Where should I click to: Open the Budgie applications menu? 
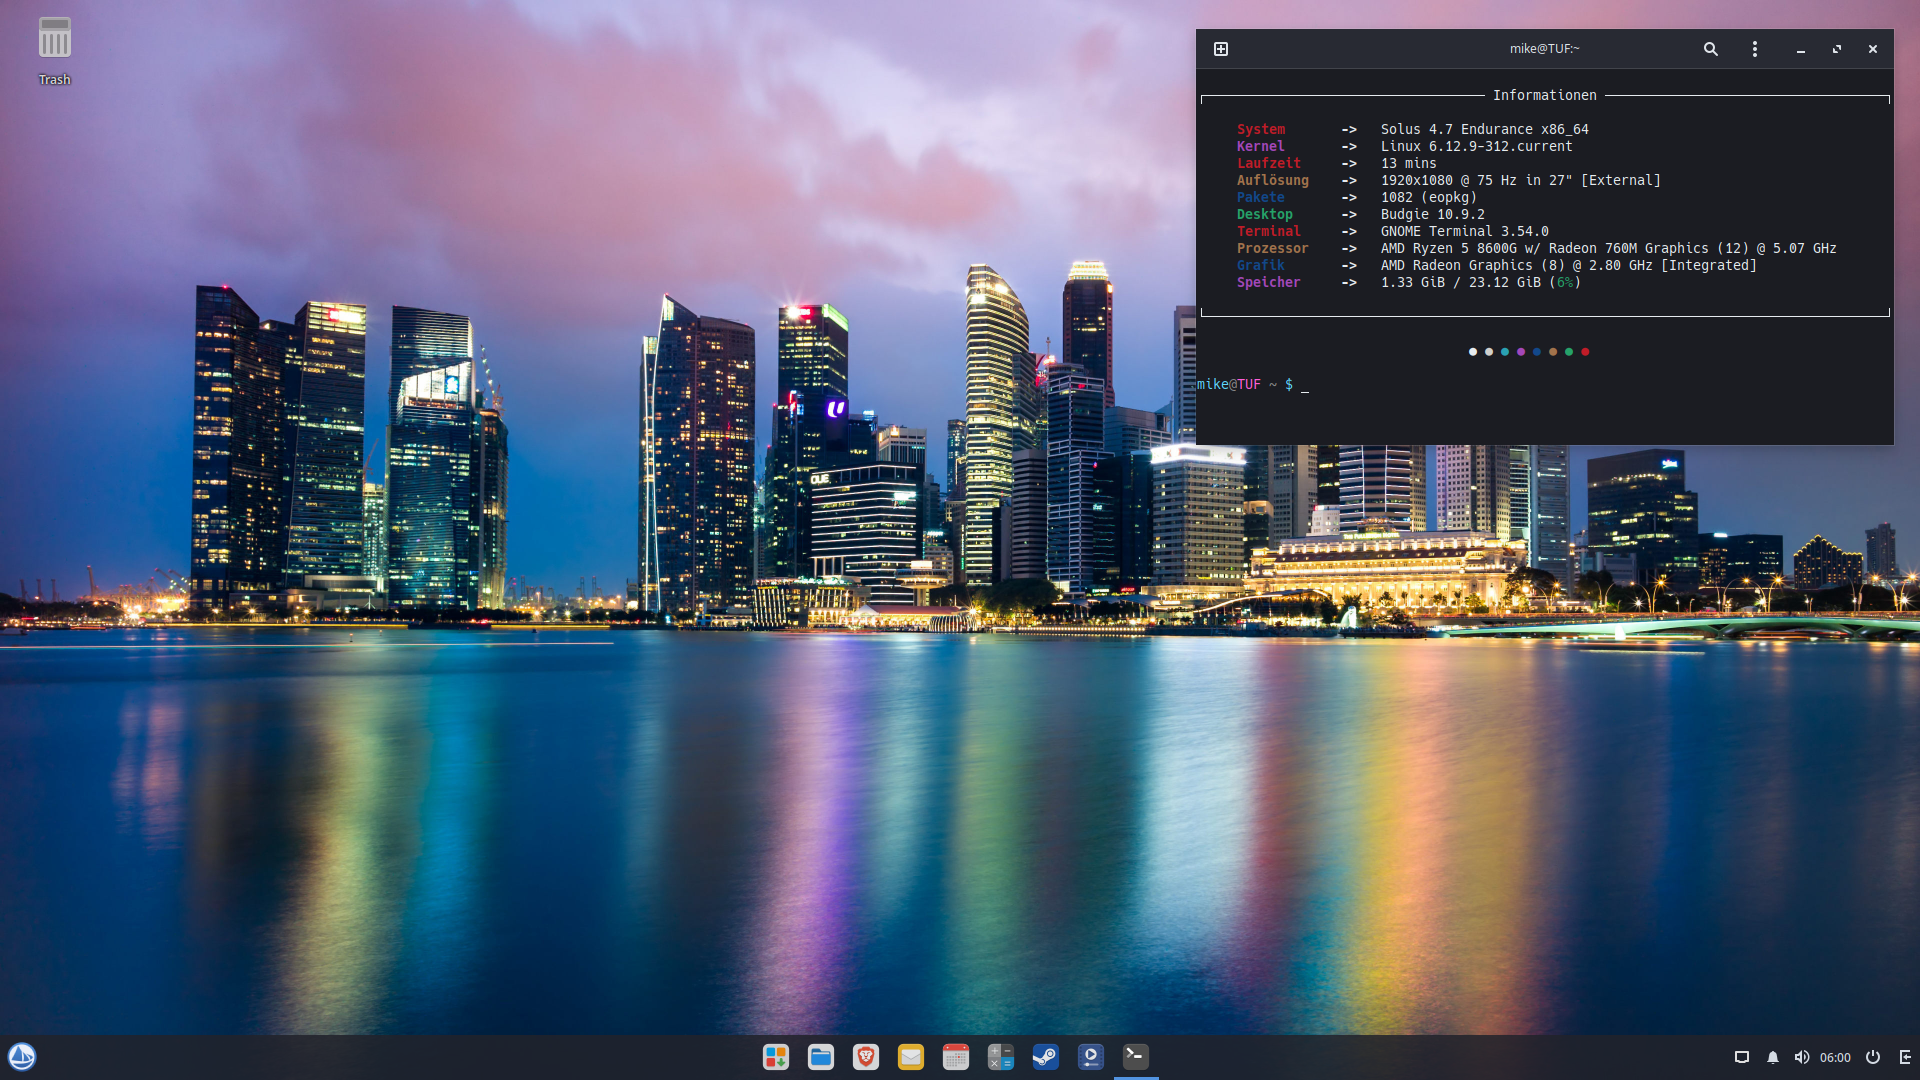pos(22,1057)
